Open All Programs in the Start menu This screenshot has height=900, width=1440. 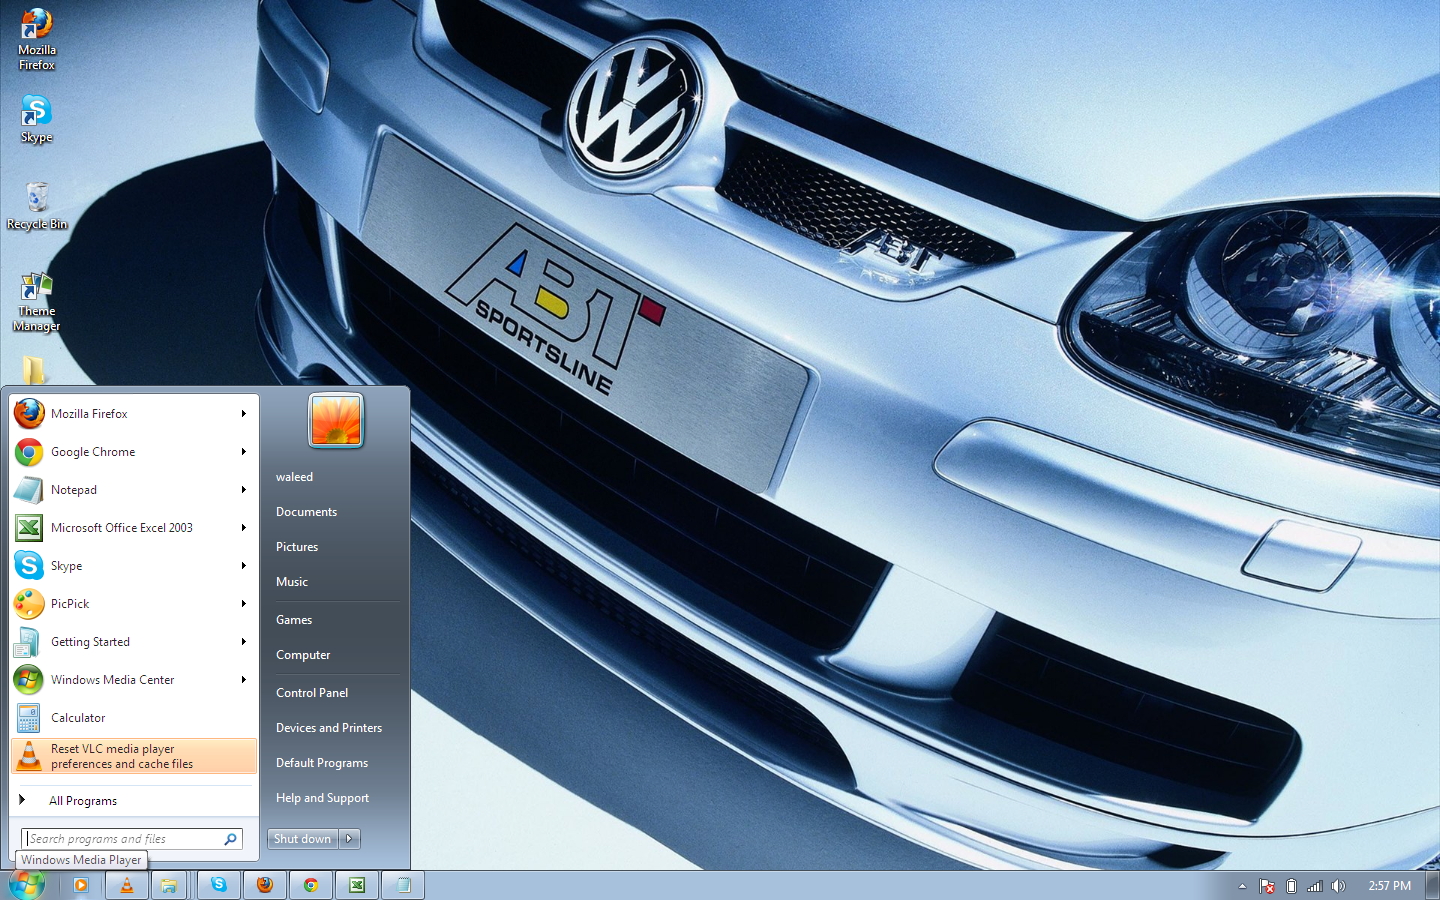point(84,800)
